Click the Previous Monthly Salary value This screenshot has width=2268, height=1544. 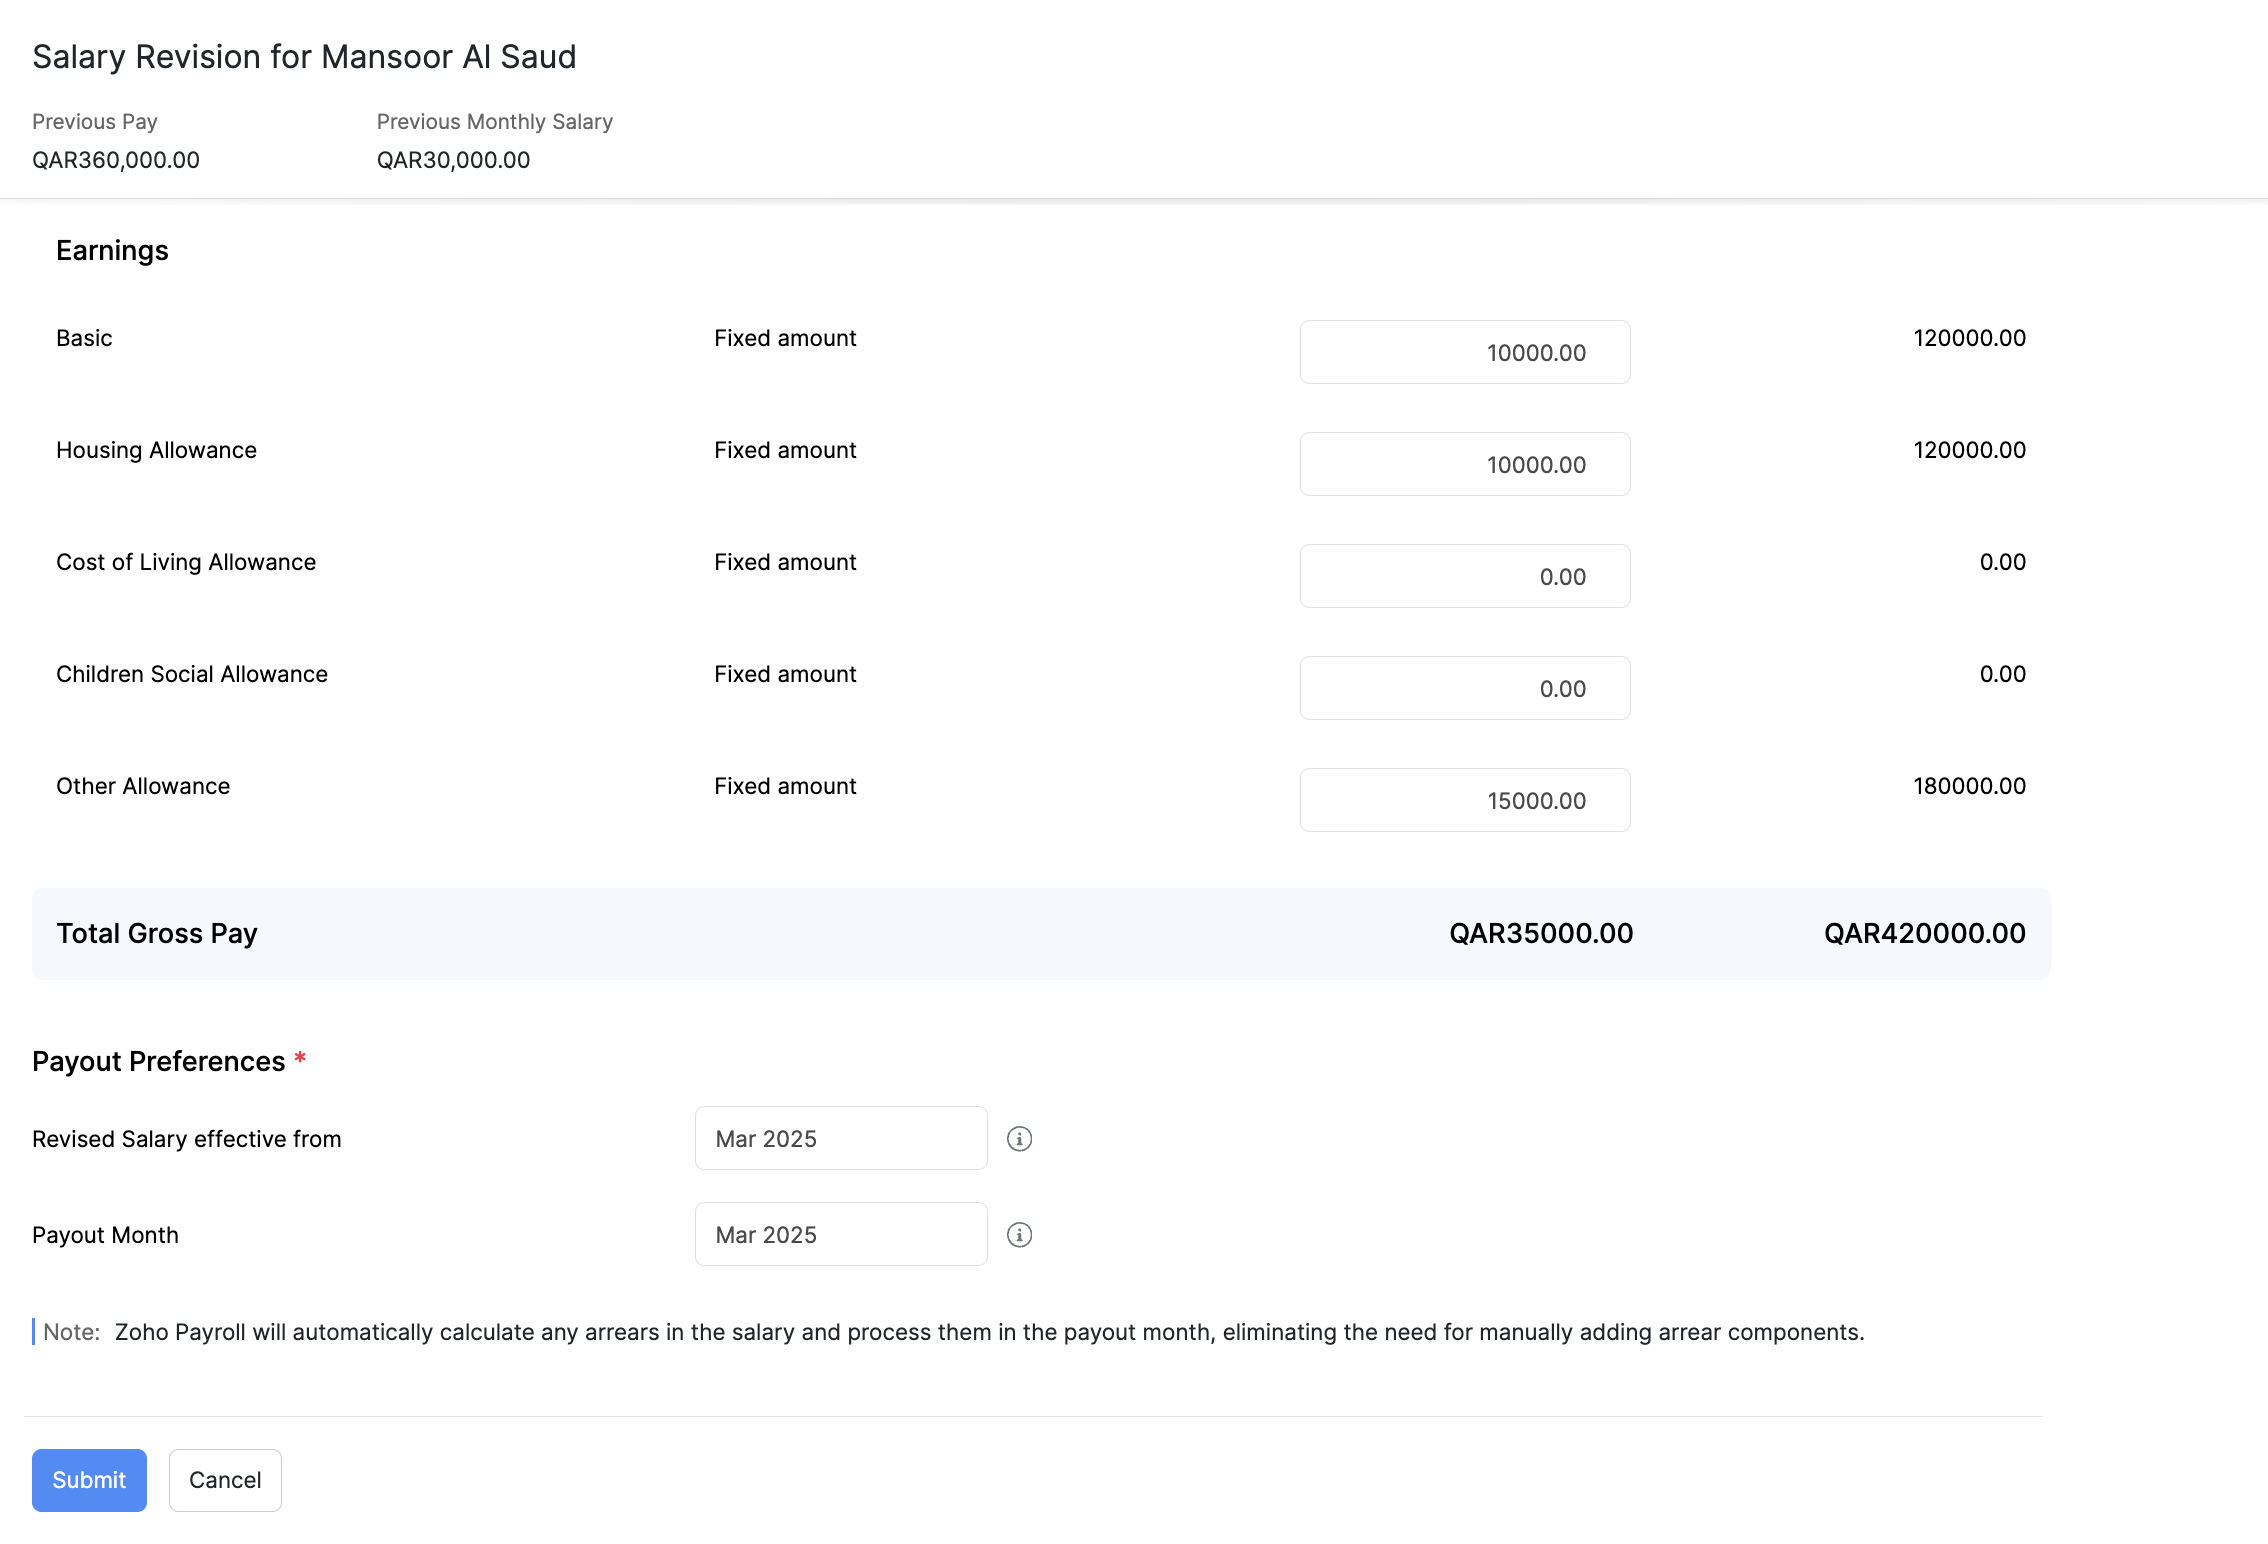click(x=453, y=160)
